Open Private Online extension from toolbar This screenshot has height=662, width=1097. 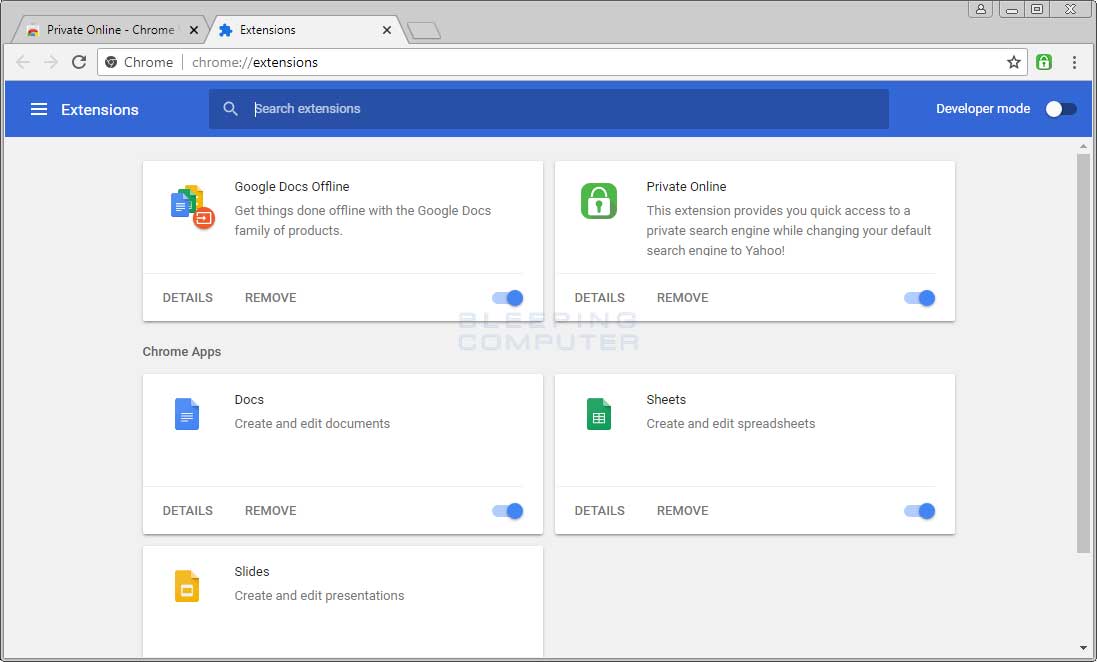(x=1044, y=62)
